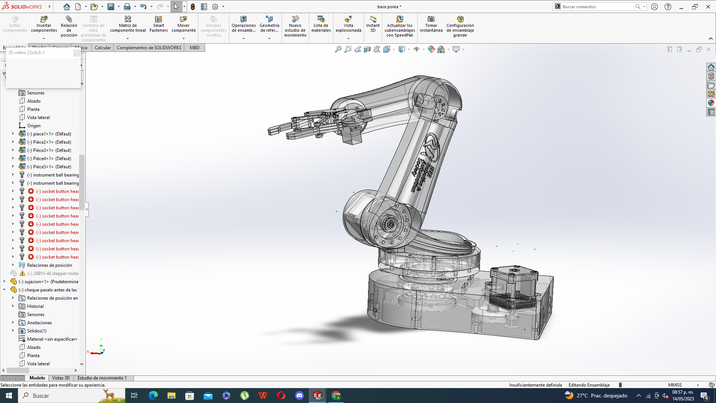Viewport: 716px width, 403px height.
Task: Toggle Configuración de ensamblaje grande
Action: [x=460, y=26]
